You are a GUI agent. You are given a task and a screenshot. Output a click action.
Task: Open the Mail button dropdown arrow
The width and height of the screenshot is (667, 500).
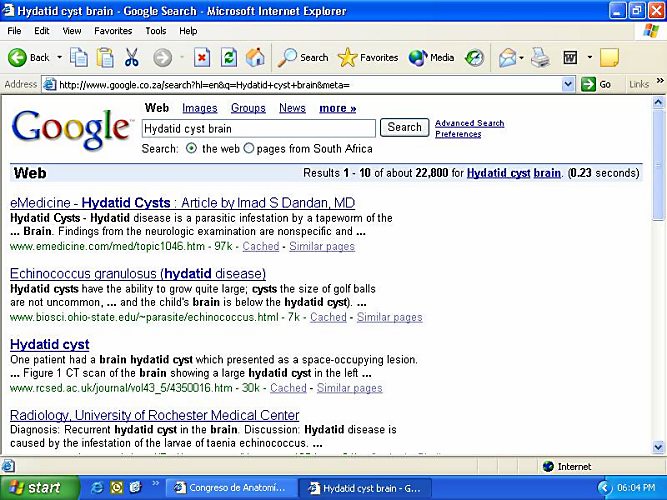click(x=522, y=57)
